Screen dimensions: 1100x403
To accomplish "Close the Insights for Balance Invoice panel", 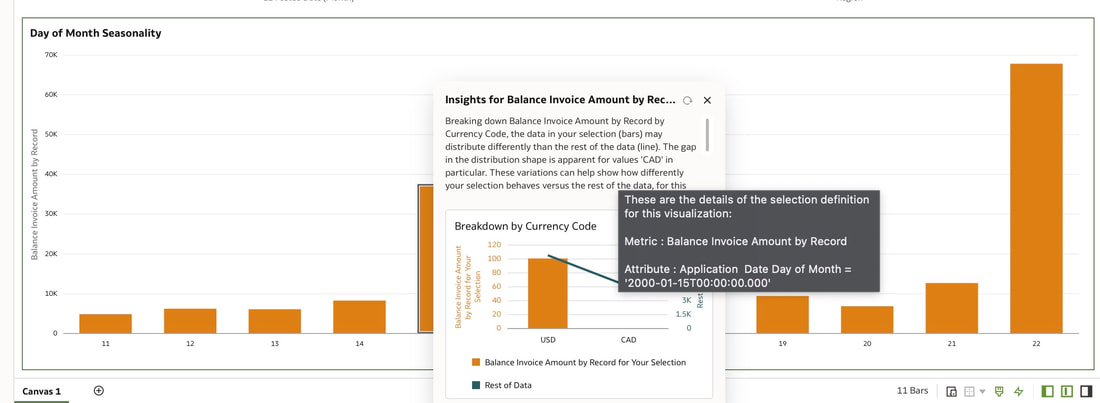I will (x=707, y=100).
